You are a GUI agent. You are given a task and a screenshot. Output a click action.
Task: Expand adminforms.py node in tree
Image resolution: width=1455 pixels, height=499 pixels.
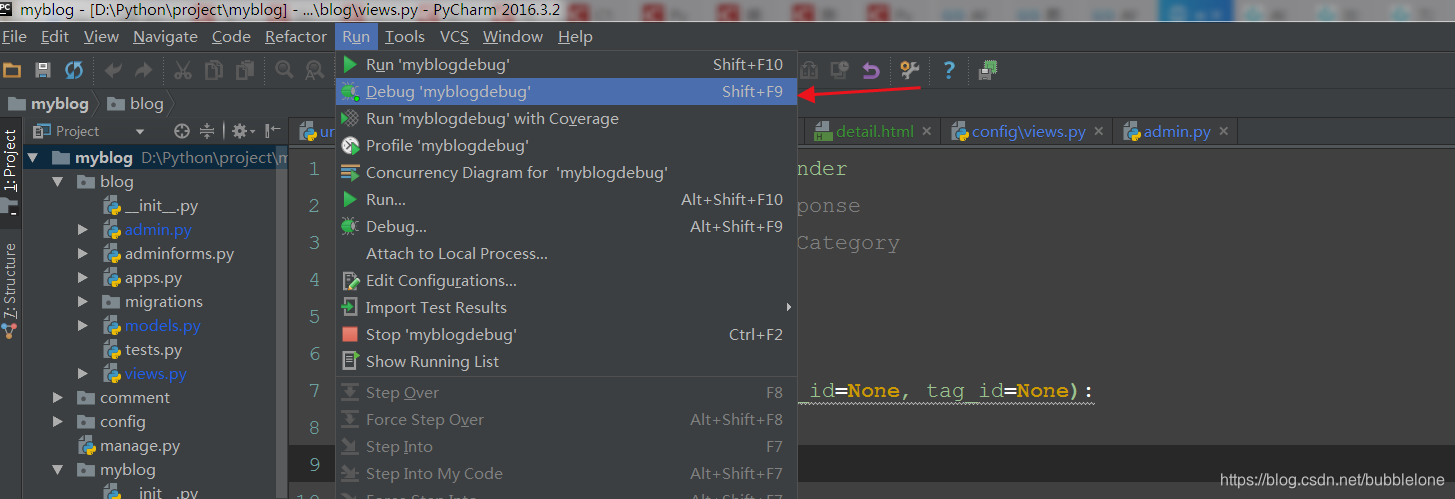click(83, 254)
